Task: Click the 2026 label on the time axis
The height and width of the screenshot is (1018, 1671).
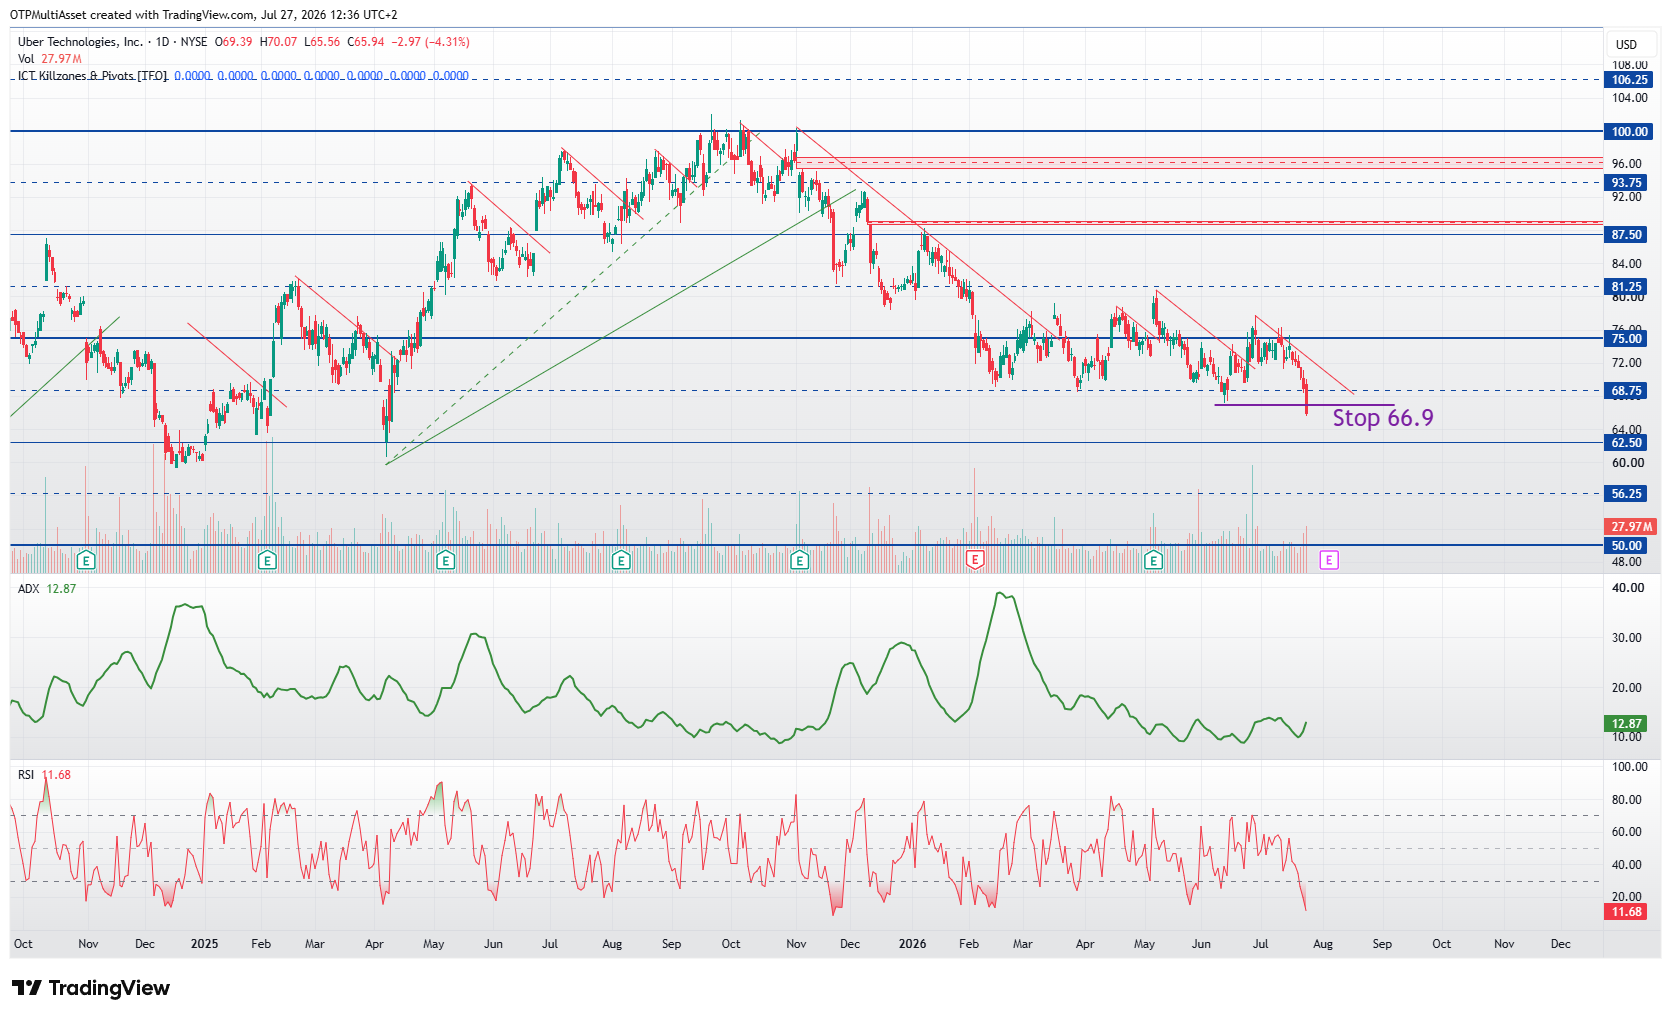Action: (912, 944)
